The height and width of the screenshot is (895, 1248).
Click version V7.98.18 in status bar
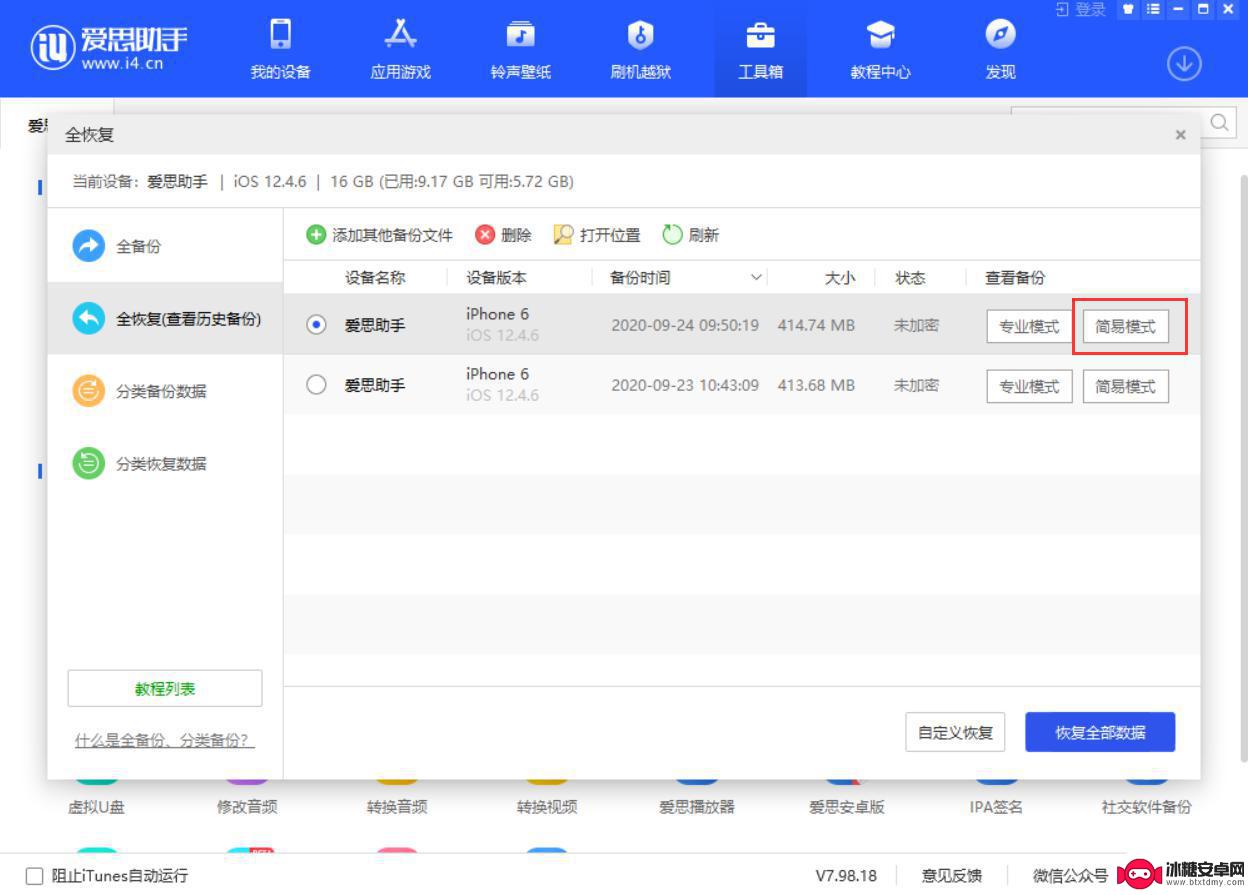pyautogui.click(x=846, y=876)
